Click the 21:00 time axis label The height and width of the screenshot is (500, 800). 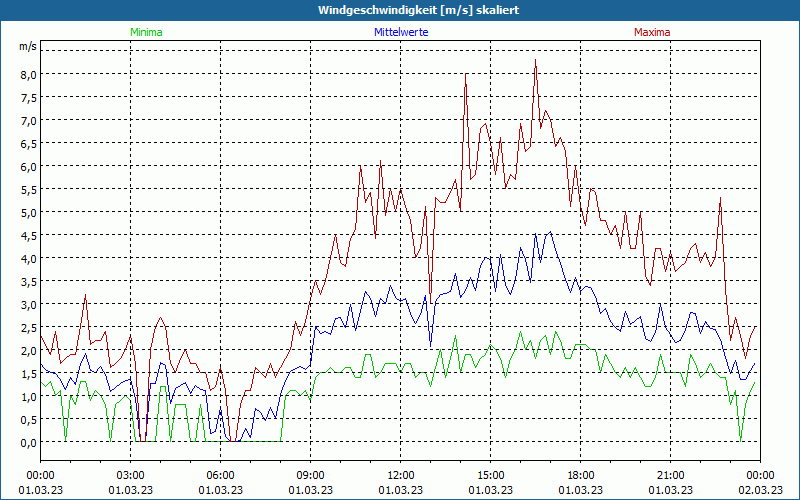670,476
